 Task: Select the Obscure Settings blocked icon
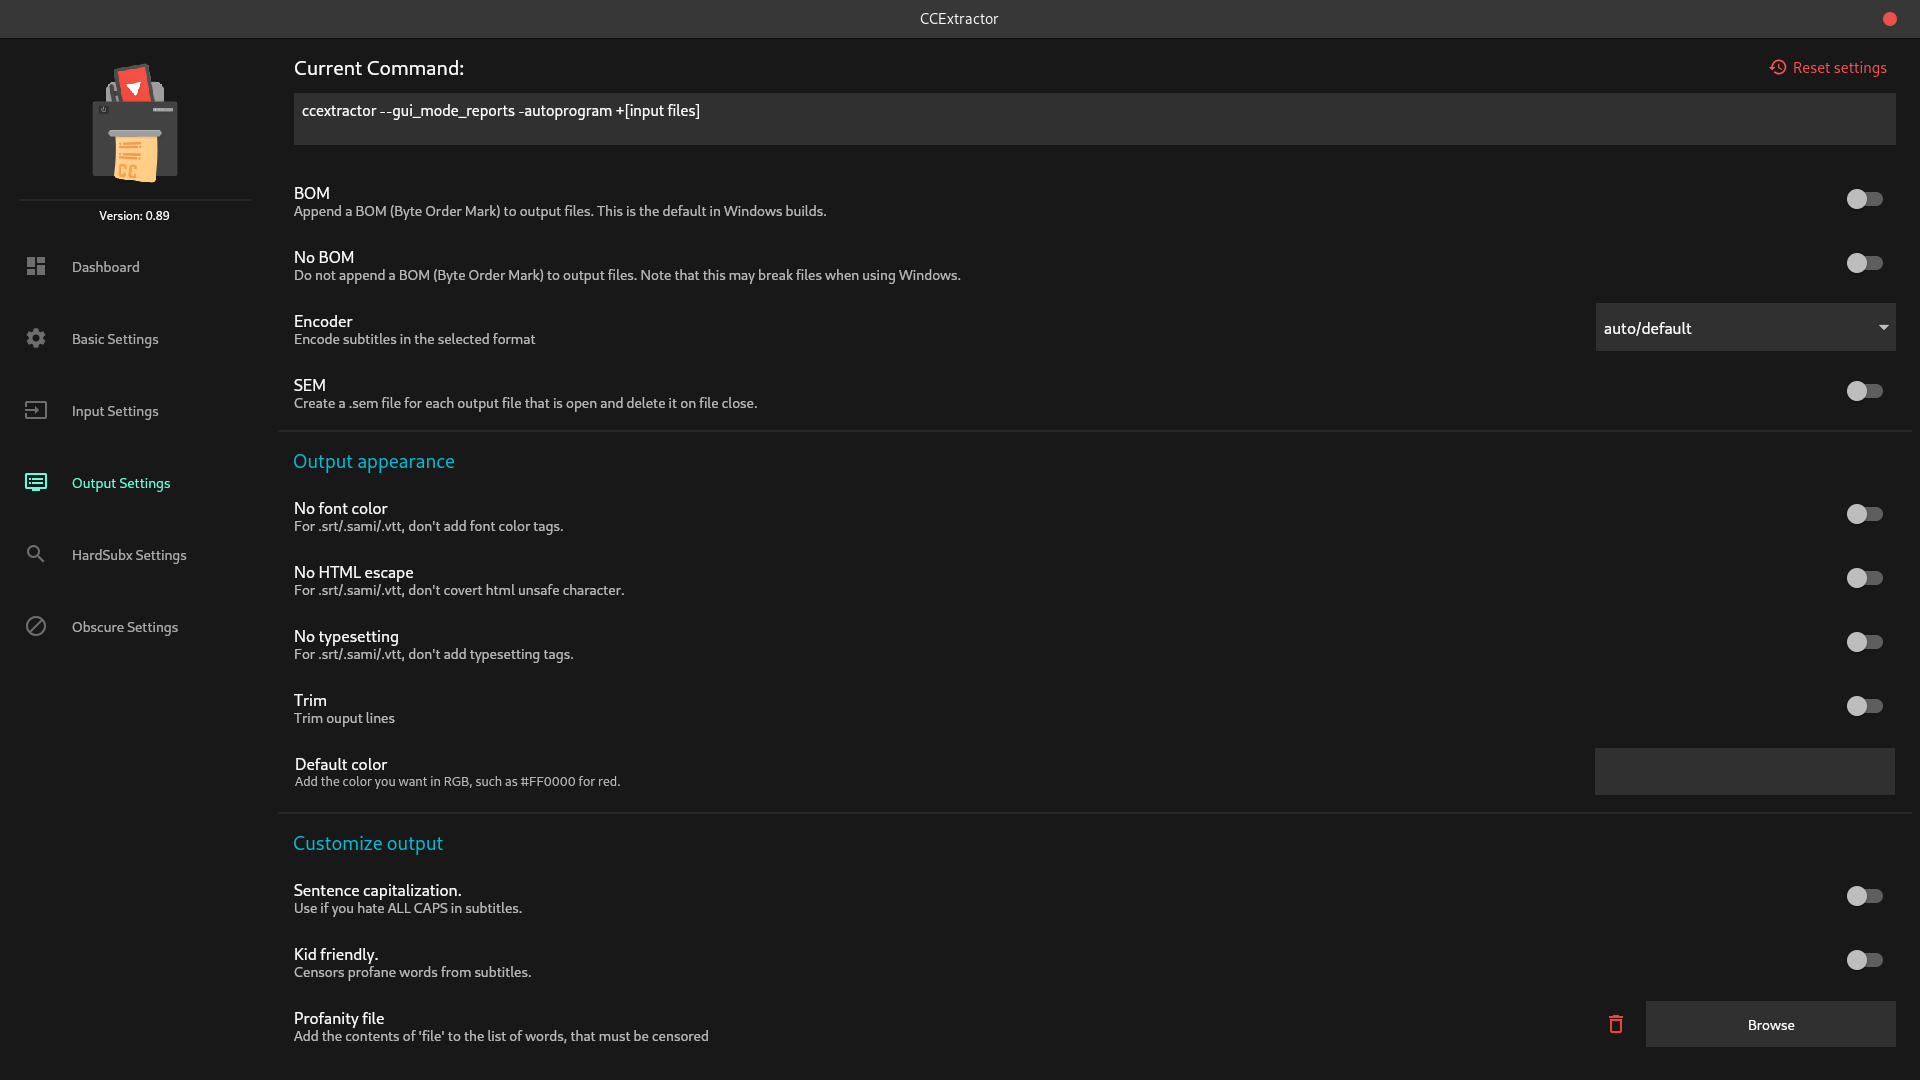[x=36, y=626]
